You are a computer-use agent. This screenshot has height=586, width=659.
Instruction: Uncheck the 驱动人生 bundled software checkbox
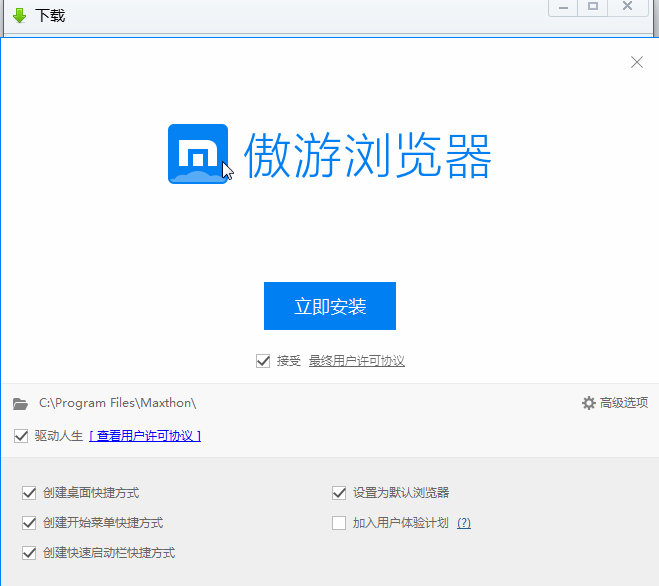click(x=21, y=436)
